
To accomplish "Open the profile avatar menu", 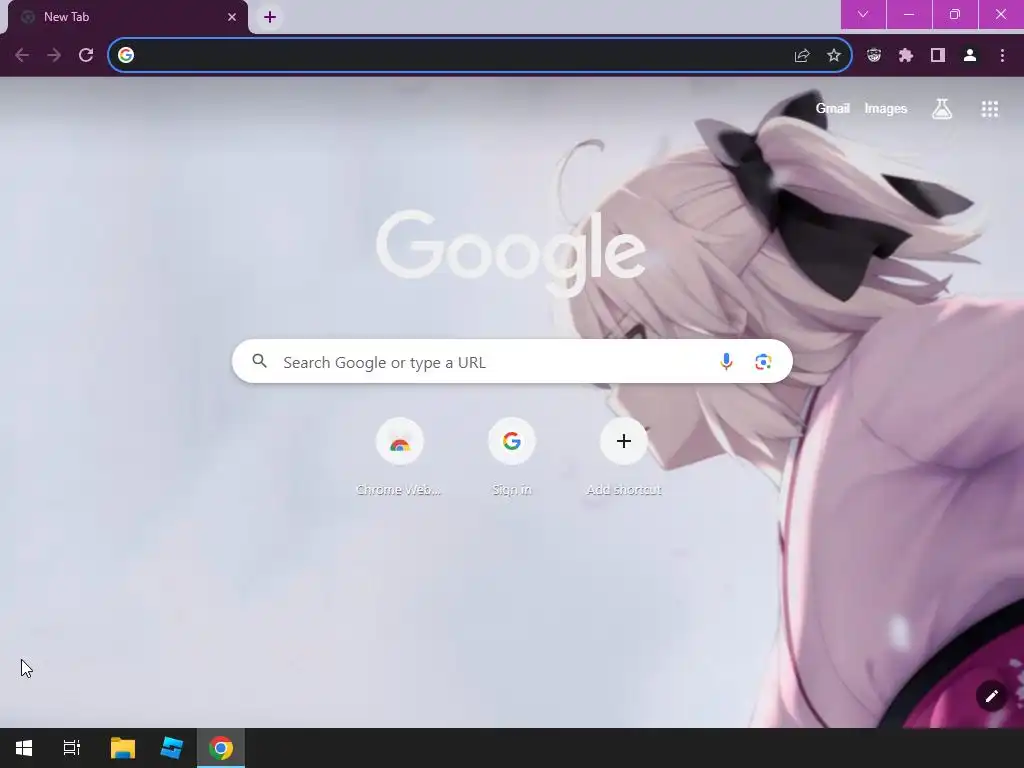I will 970,56.
